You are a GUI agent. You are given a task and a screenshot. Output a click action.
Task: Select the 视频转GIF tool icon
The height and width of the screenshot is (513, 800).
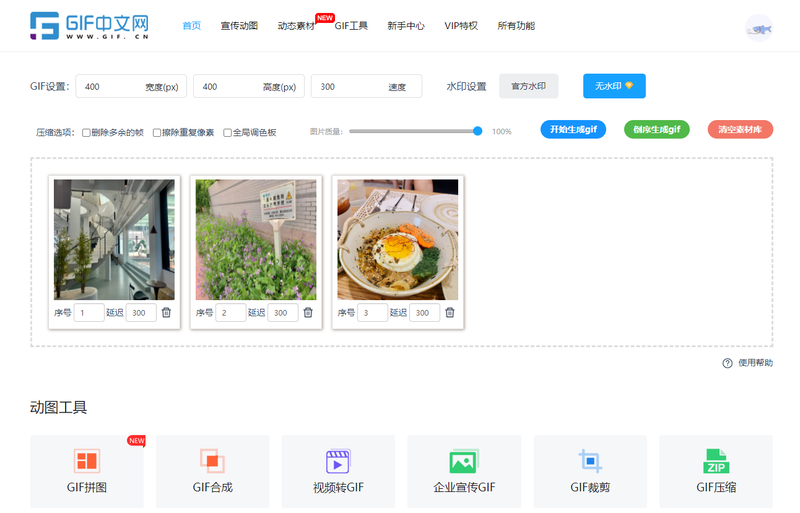tap(338, 461)
